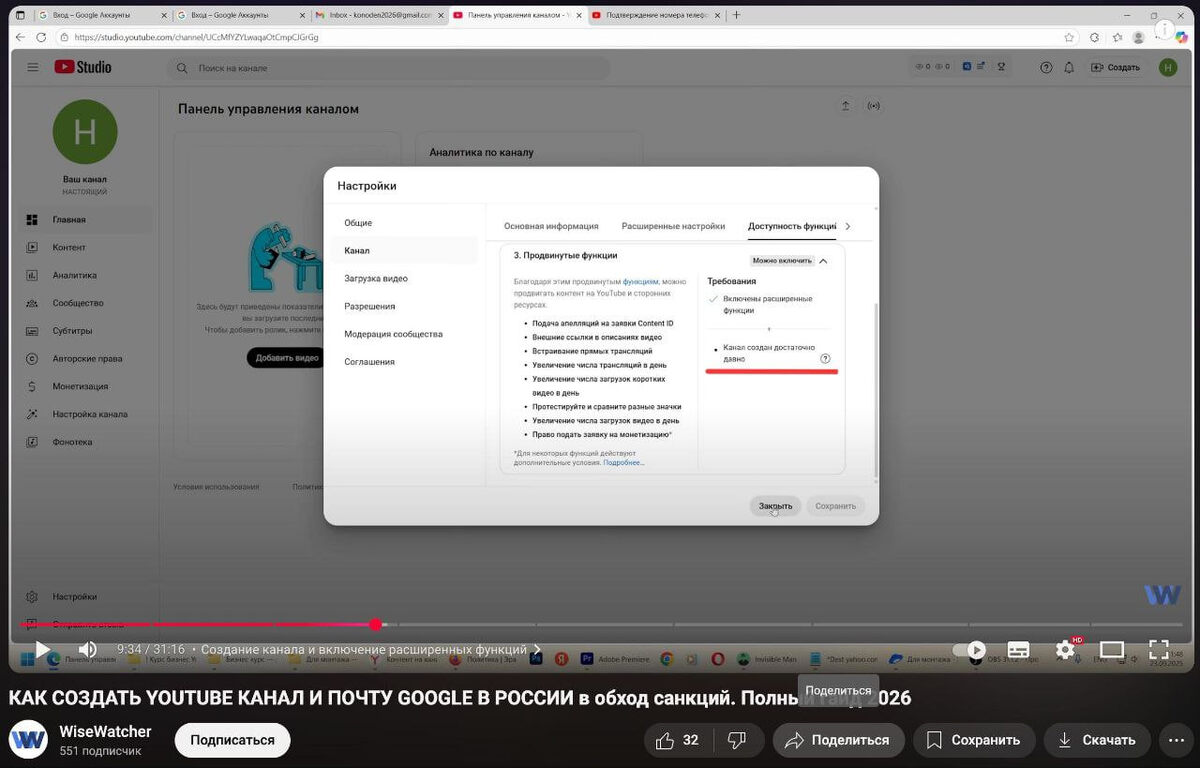This screenshot has height=768, width=1200.
Task: Select Соглашения in the settings dialog
Action: click(x=403, y=361)
